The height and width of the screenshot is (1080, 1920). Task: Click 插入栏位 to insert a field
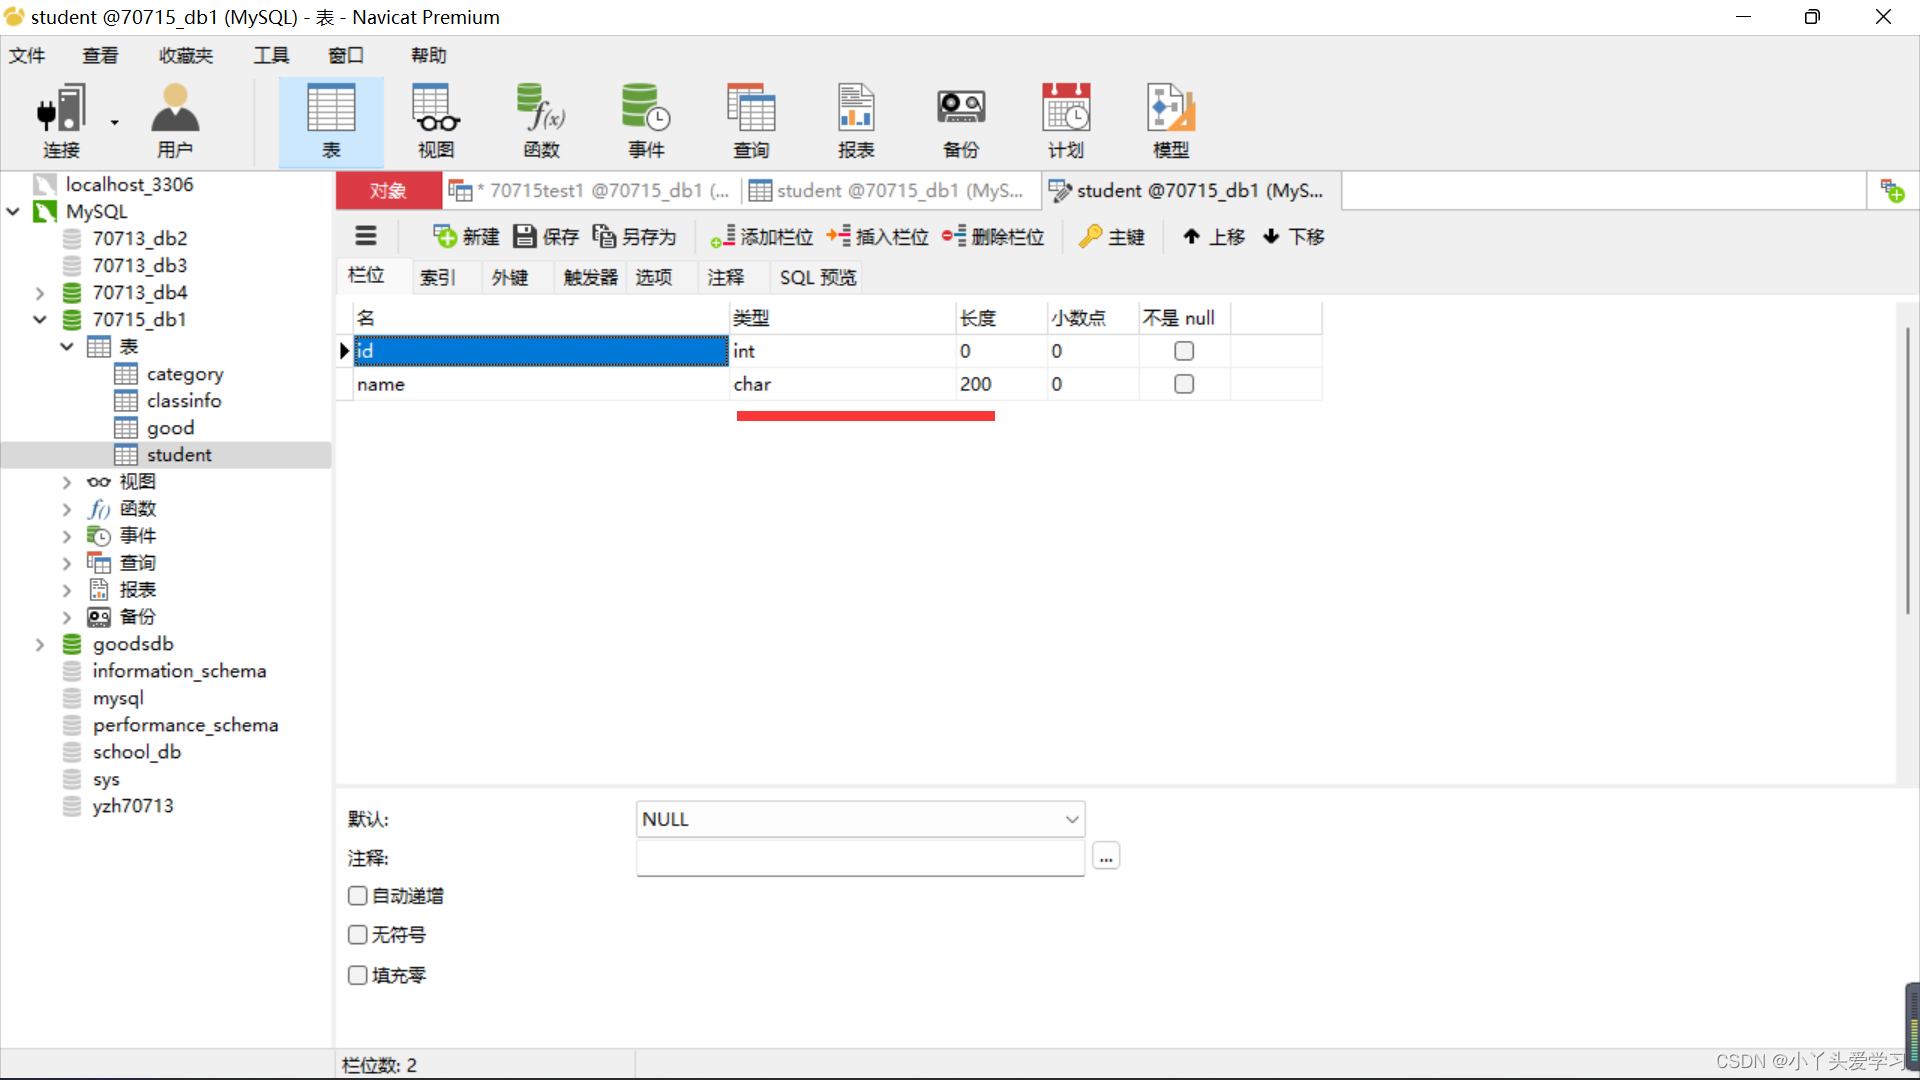tap(877, 236)
